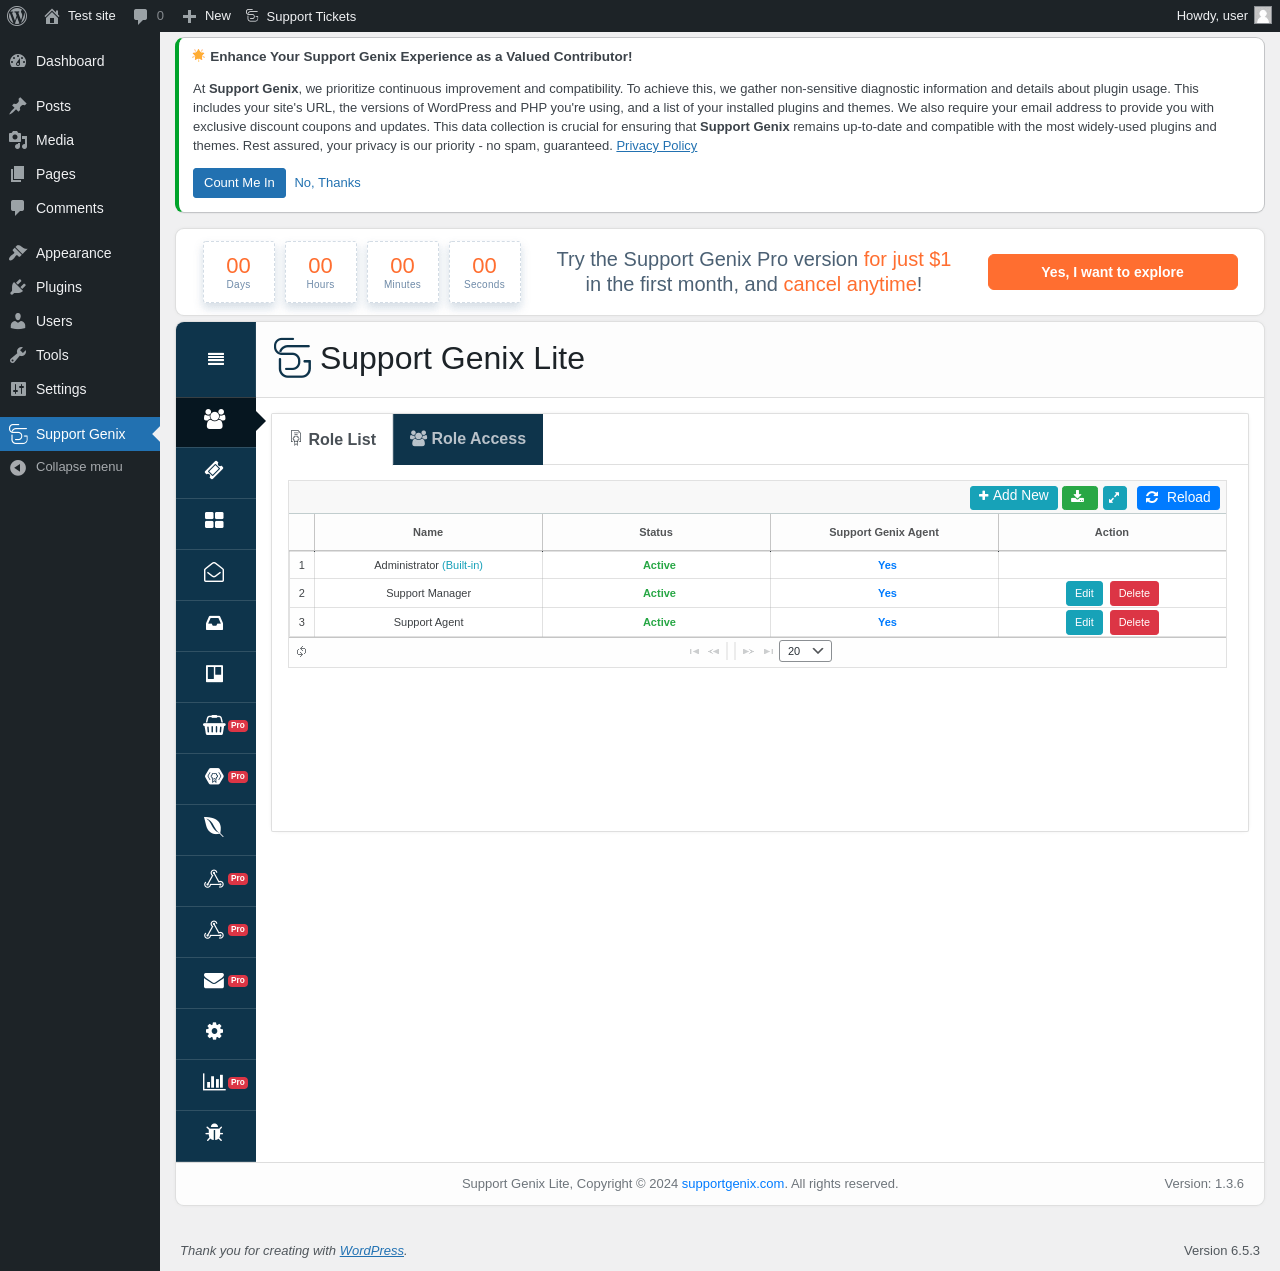Open New content menu in admin bar
Viewport: 1280px width, 1271px height.
pos(206,16)
